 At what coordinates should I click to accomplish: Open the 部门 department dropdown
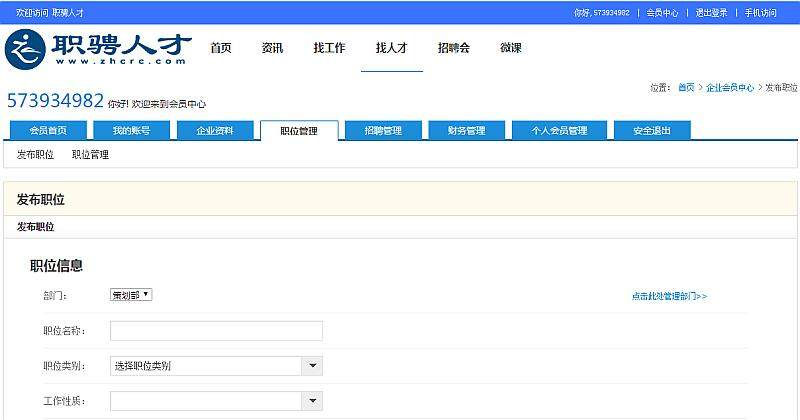pyautogui.click(x=130, y=295)
